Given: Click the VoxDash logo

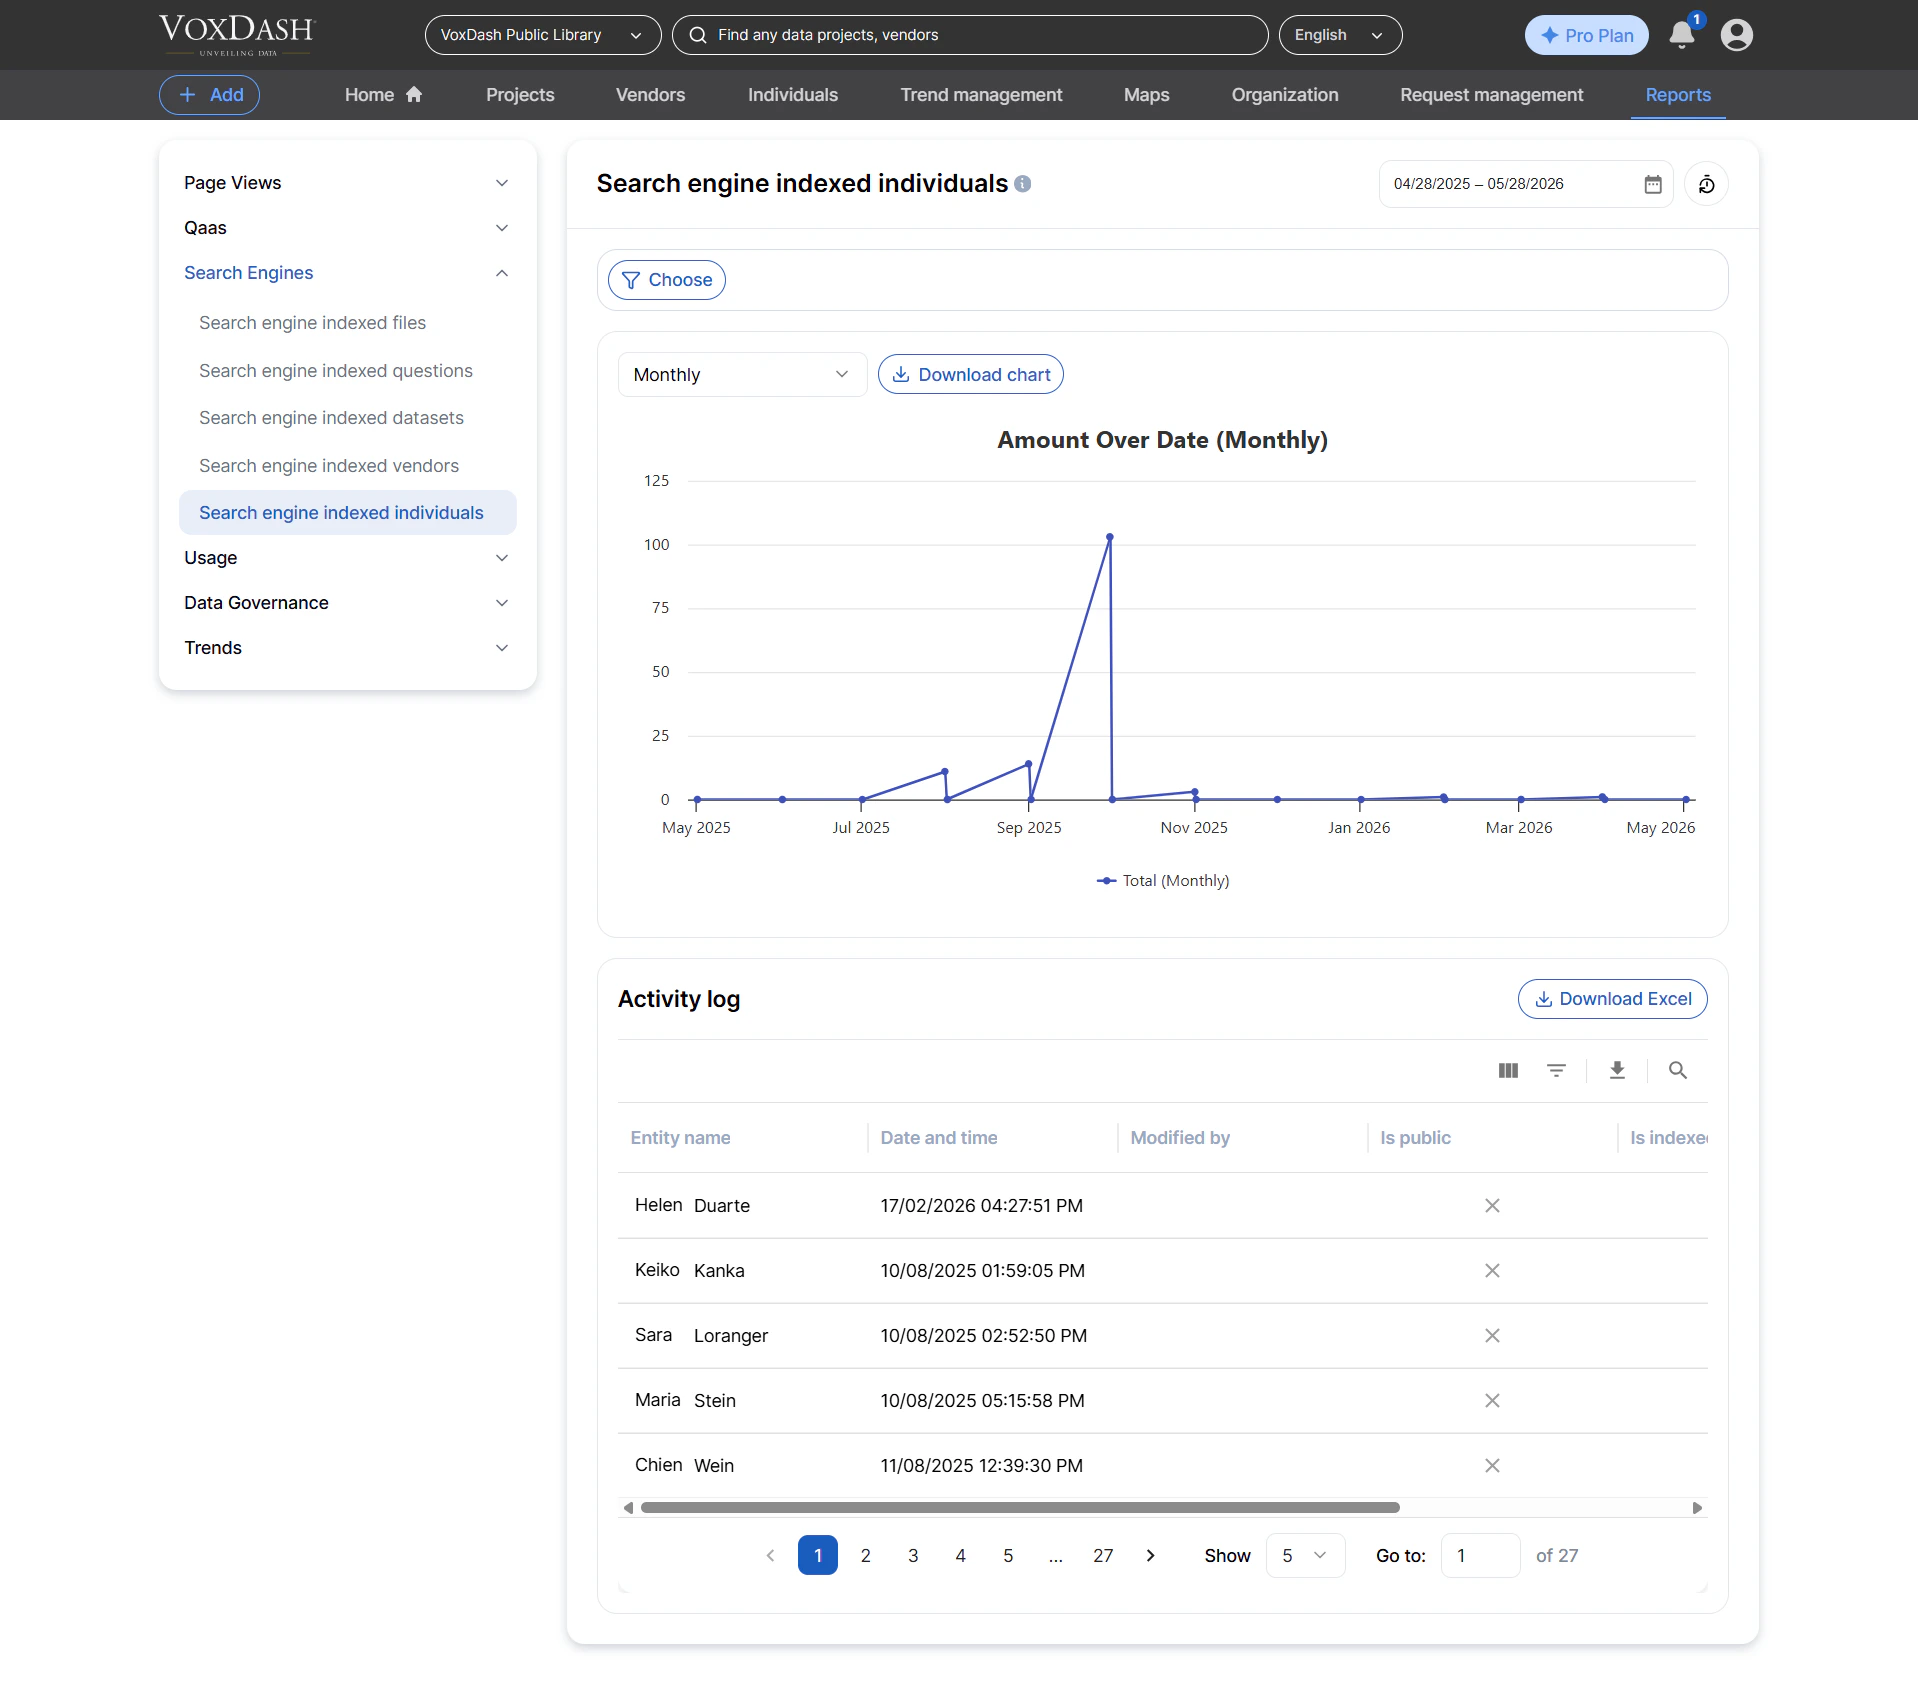Looking at the screenshot, I should pos(237,35).
